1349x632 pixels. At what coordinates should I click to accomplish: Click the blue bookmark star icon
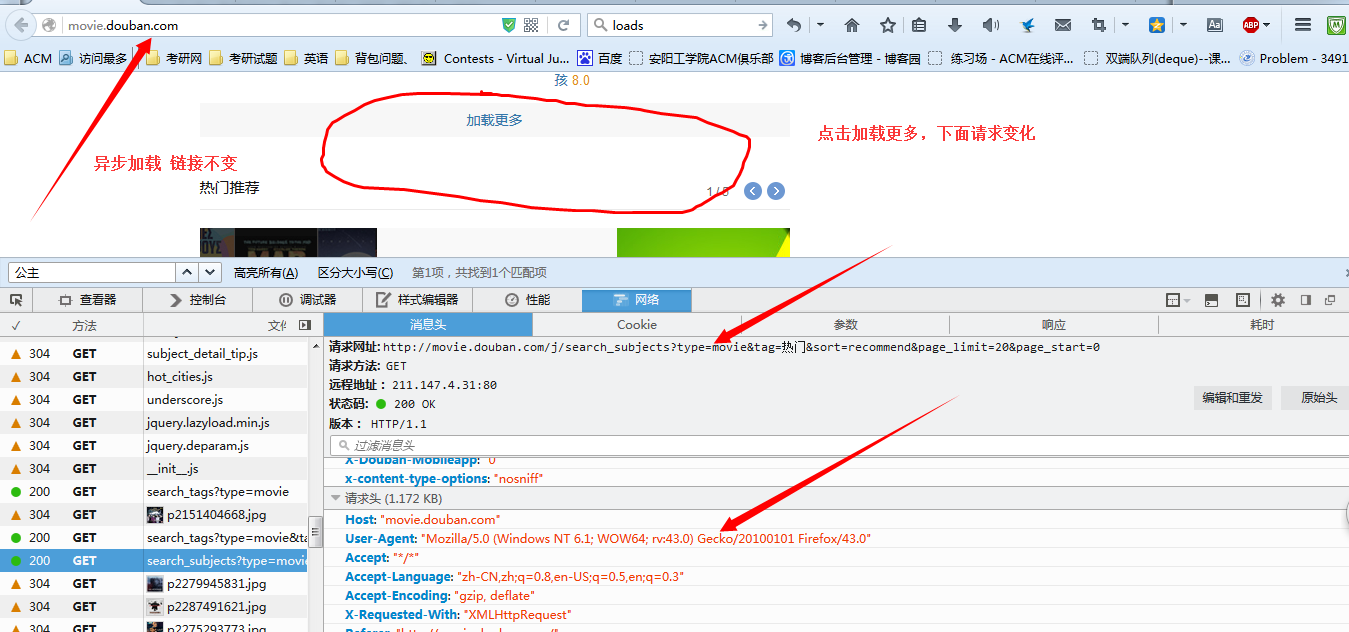coord(1157,25)
